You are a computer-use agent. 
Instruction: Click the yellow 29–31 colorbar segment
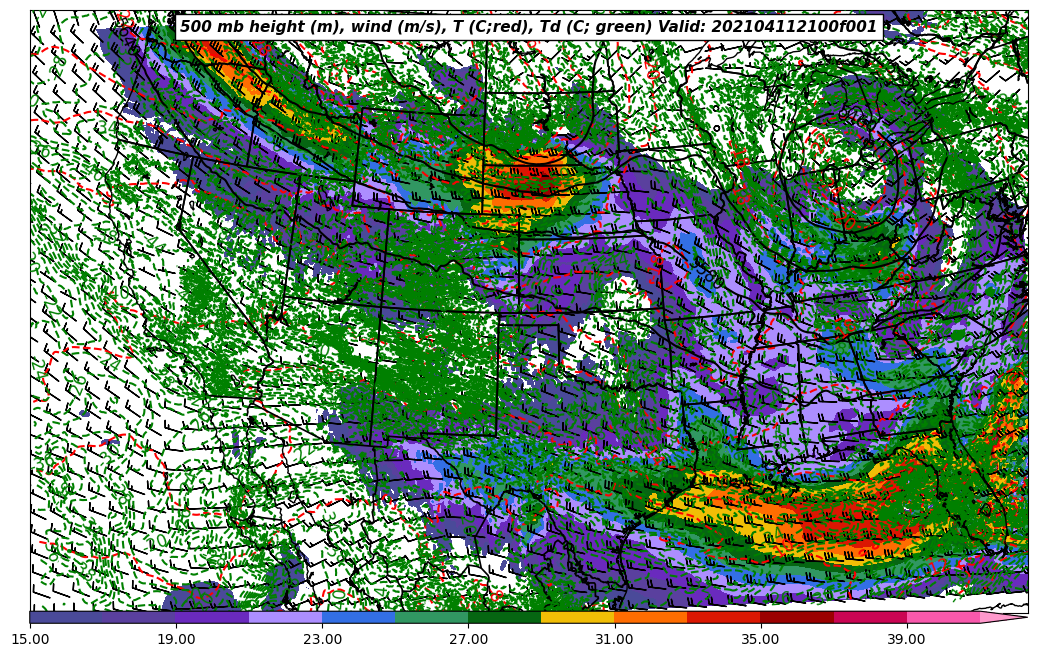click(578, 617)
